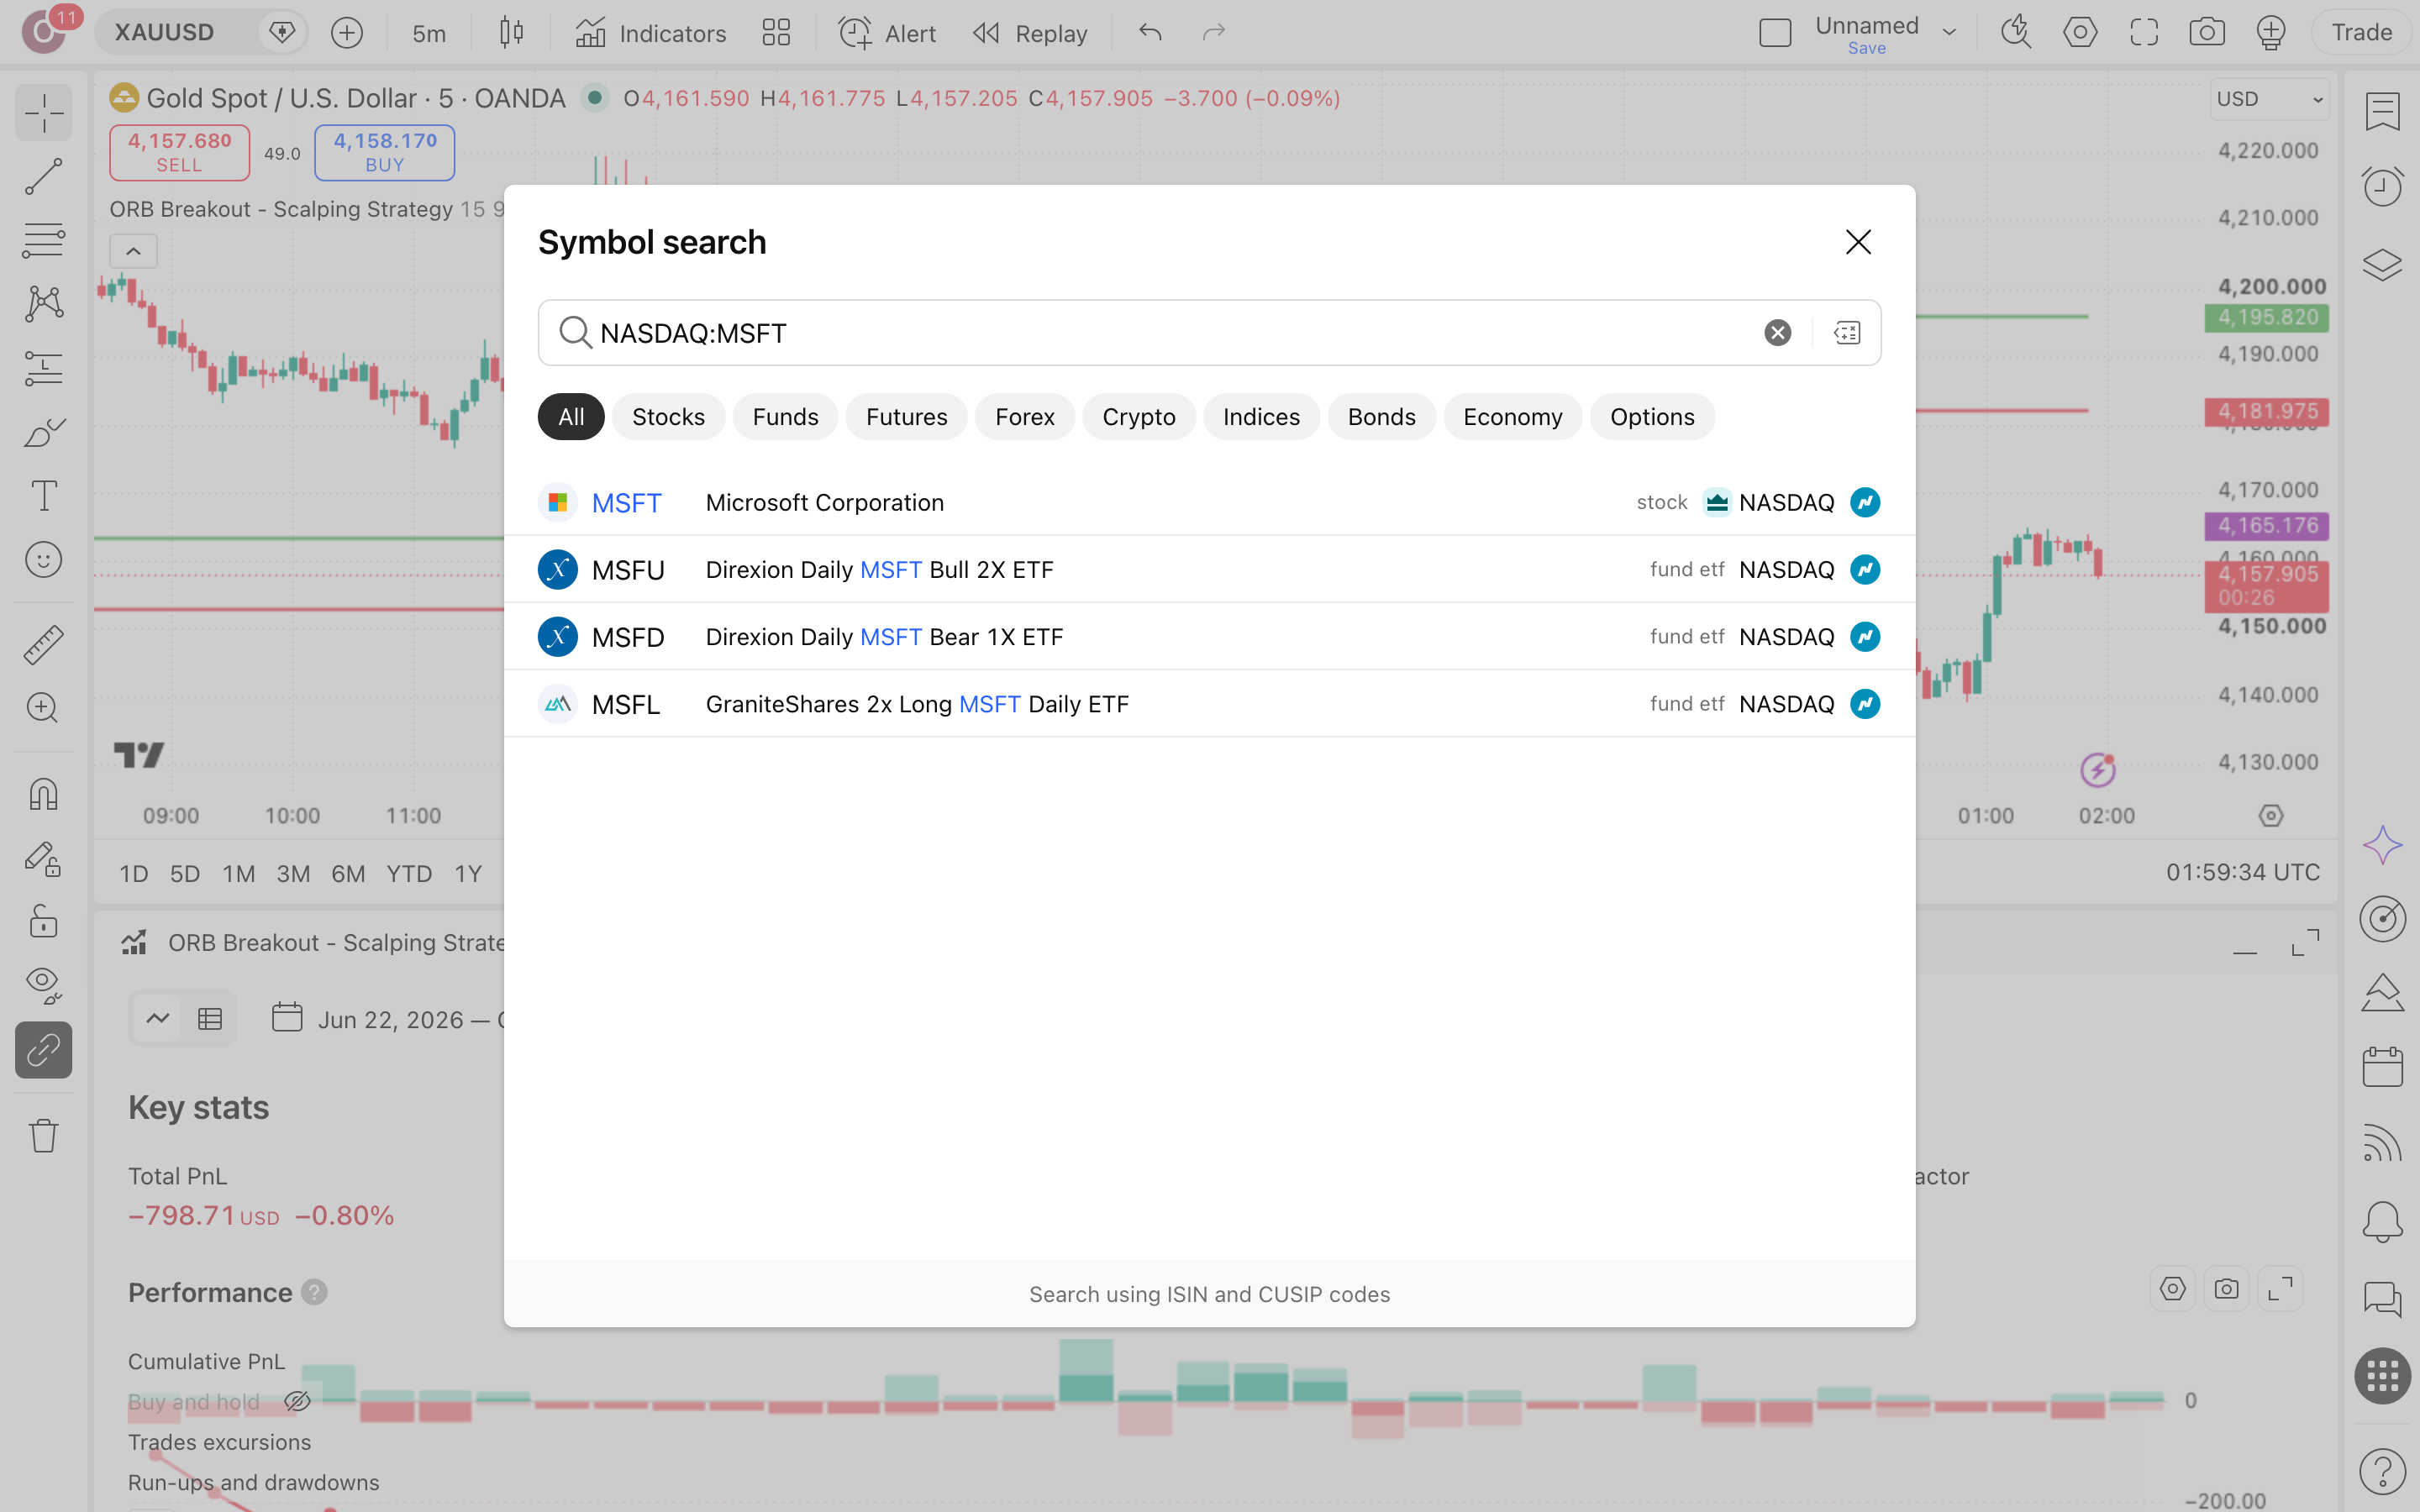The image size is (2420, 1512).
Task: Take a chart snapshot with camera icon
Action: coord(2206,32)
